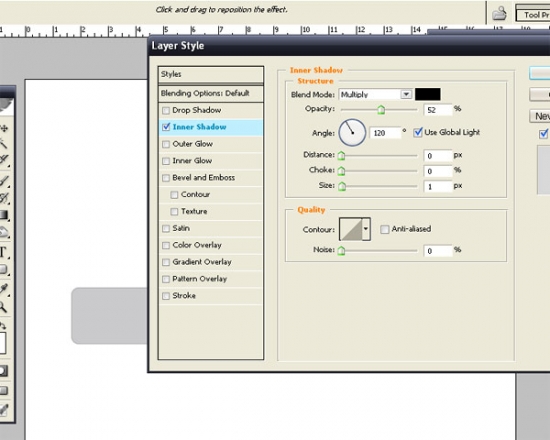Click the white foreground color box in toolbox
Image resolution: width=550 pixels, height=440 pixels.
point(3,343)
